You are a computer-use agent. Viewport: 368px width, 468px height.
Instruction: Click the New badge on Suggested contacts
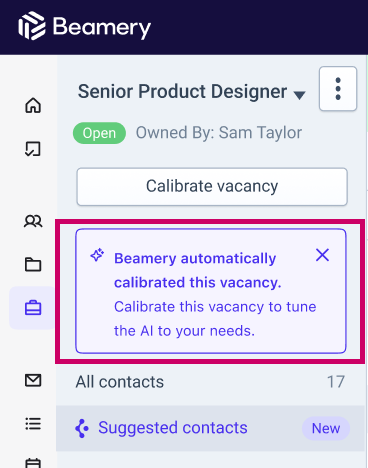click(x=326, y=428)
